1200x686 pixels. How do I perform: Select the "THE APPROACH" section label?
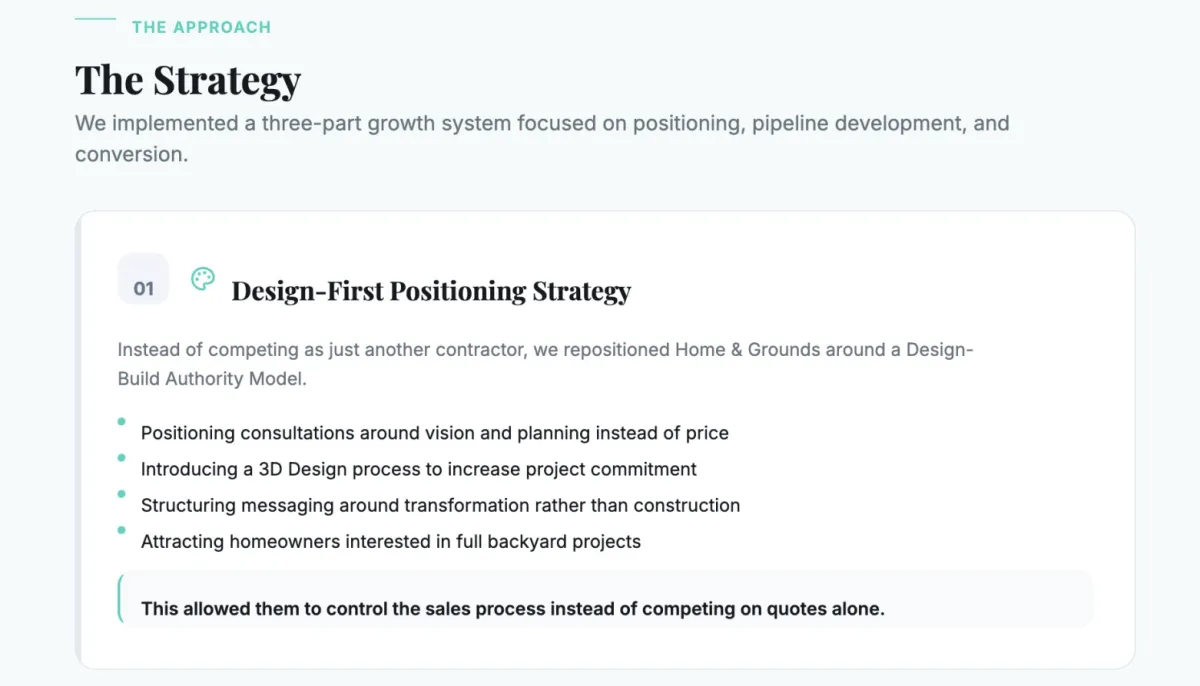point(201,27)
